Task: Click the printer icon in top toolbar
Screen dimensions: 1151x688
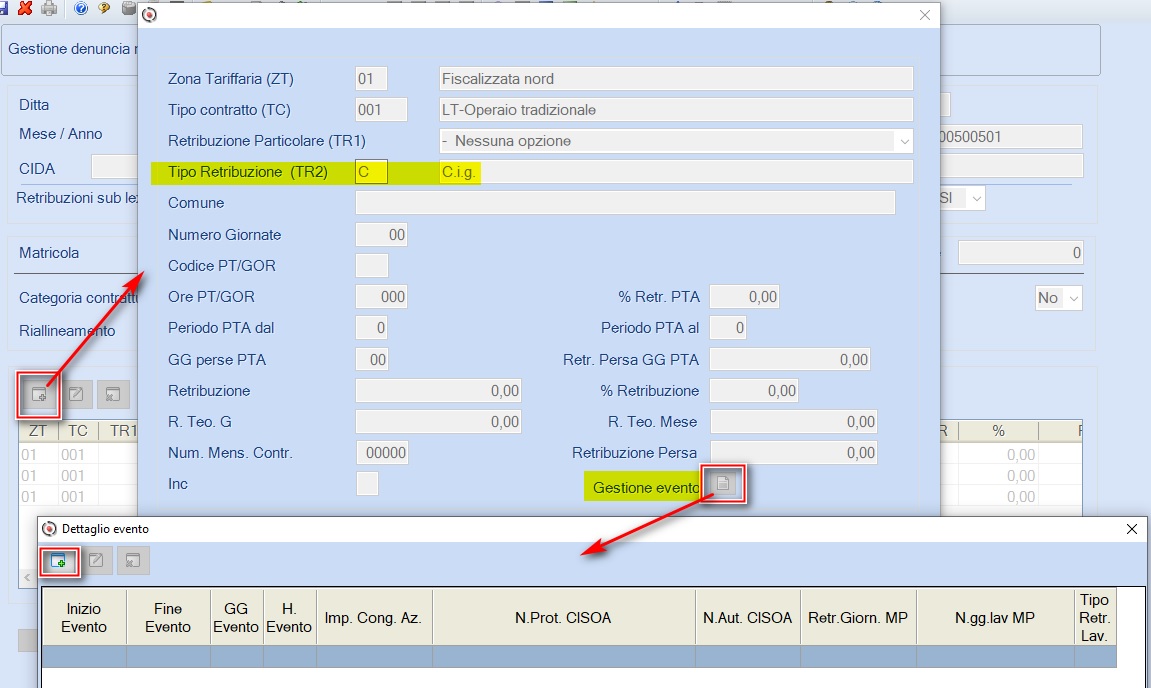Action: 49,7
